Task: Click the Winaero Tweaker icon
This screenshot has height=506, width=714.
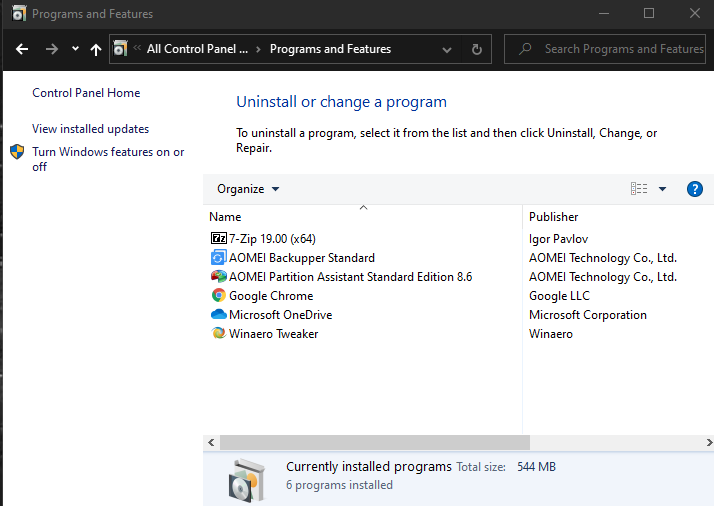Action: [x=219, y=333]
